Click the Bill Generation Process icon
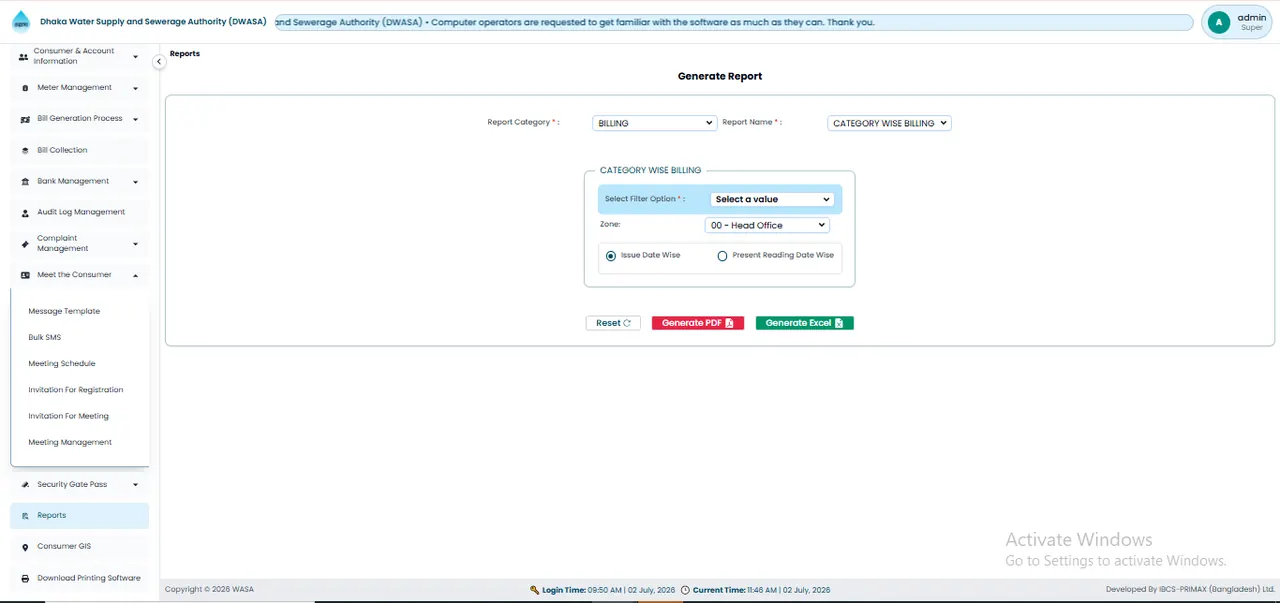 (25, 119)
